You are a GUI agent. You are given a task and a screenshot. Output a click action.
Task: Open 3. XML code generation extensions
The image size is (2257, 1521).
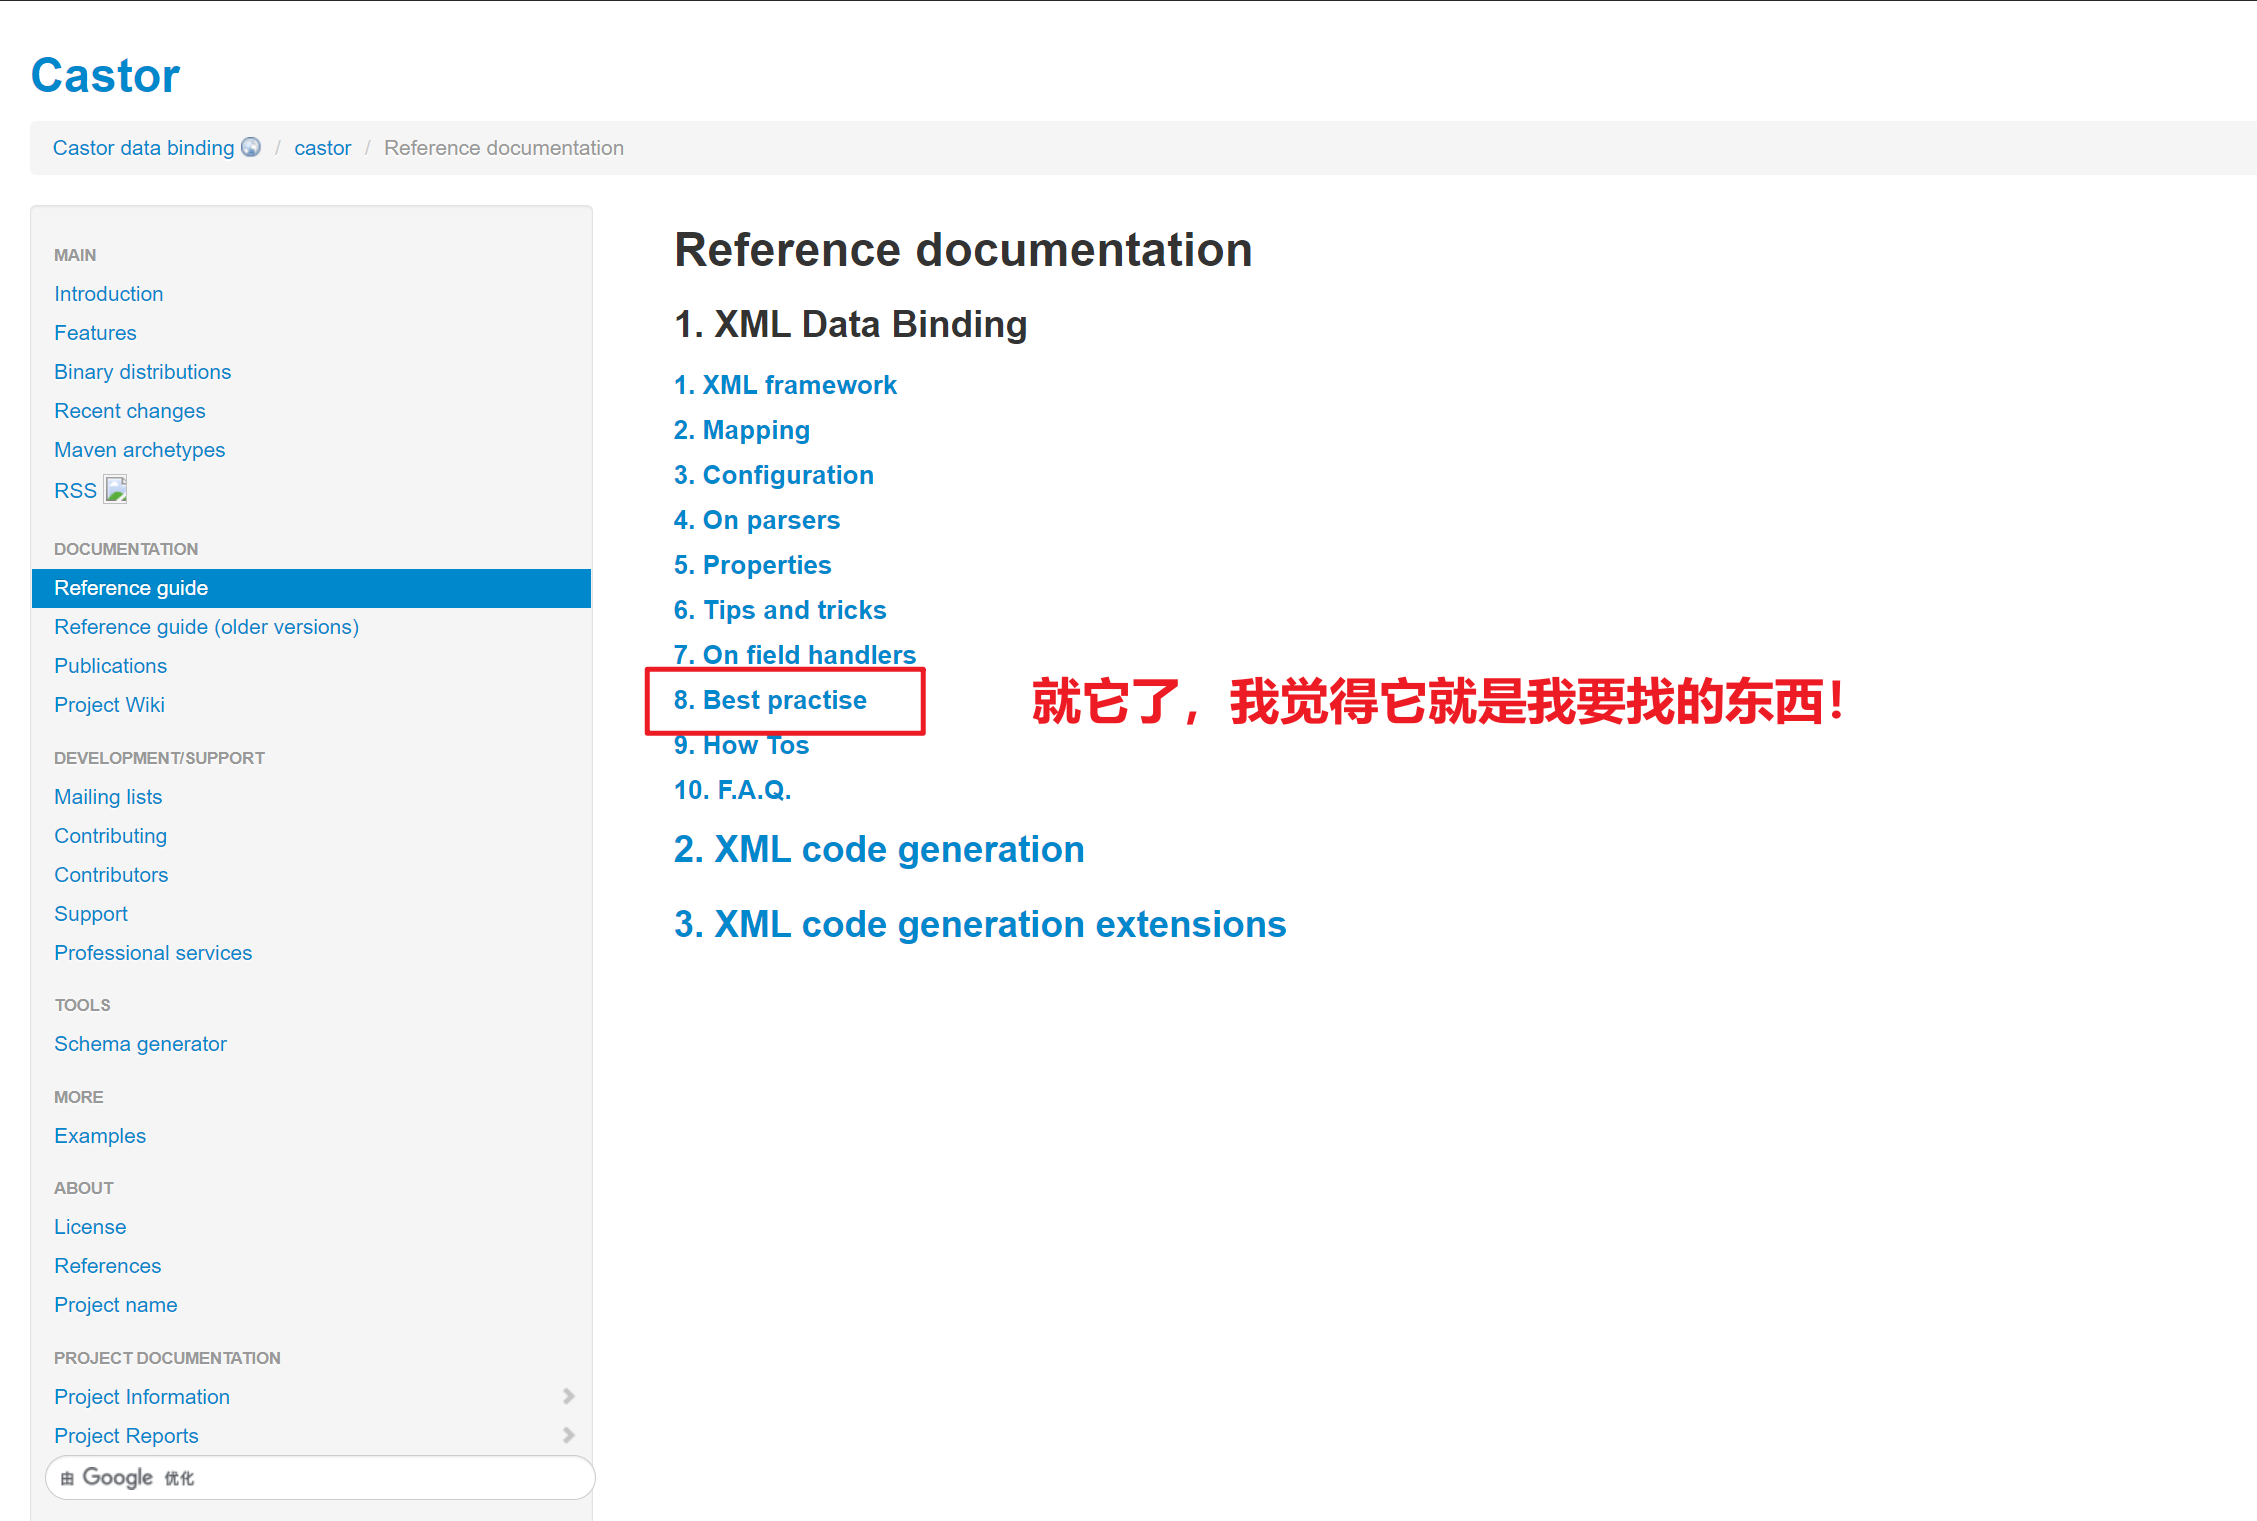tap(980, 924)
